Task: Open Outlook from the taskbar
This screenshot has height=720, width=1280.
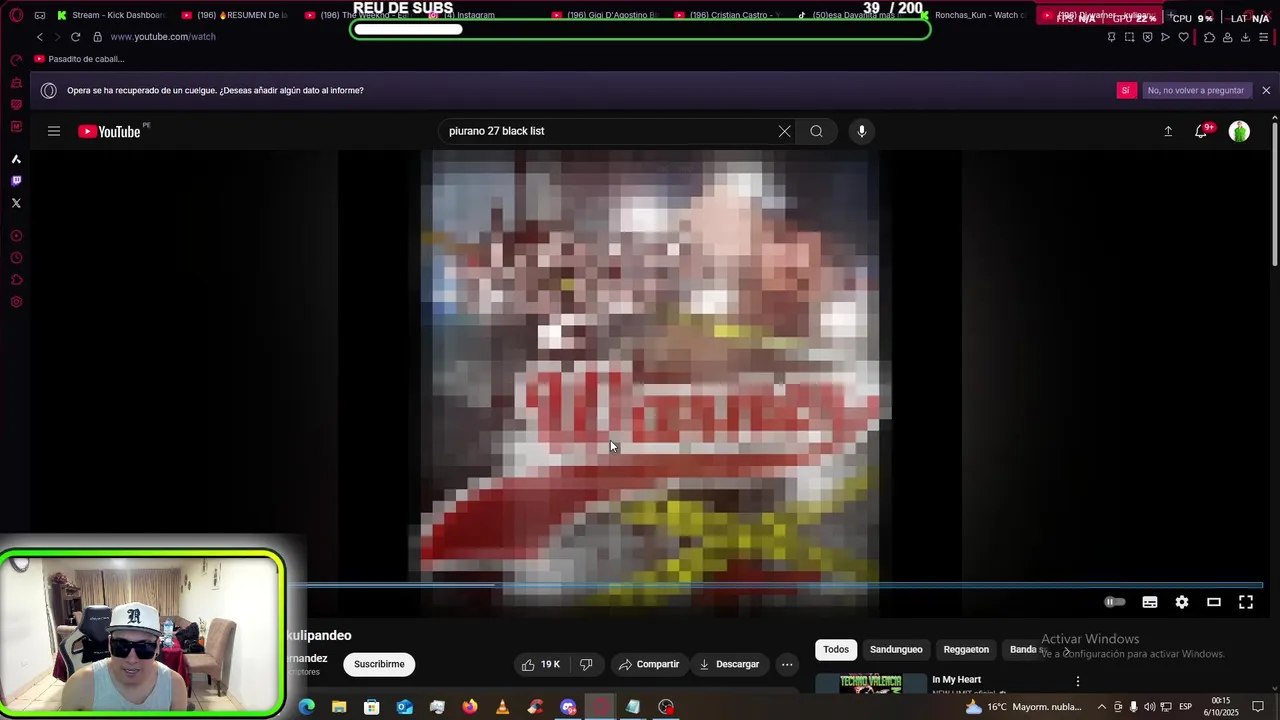Action: pyautogui.click(x=404, y=707)
